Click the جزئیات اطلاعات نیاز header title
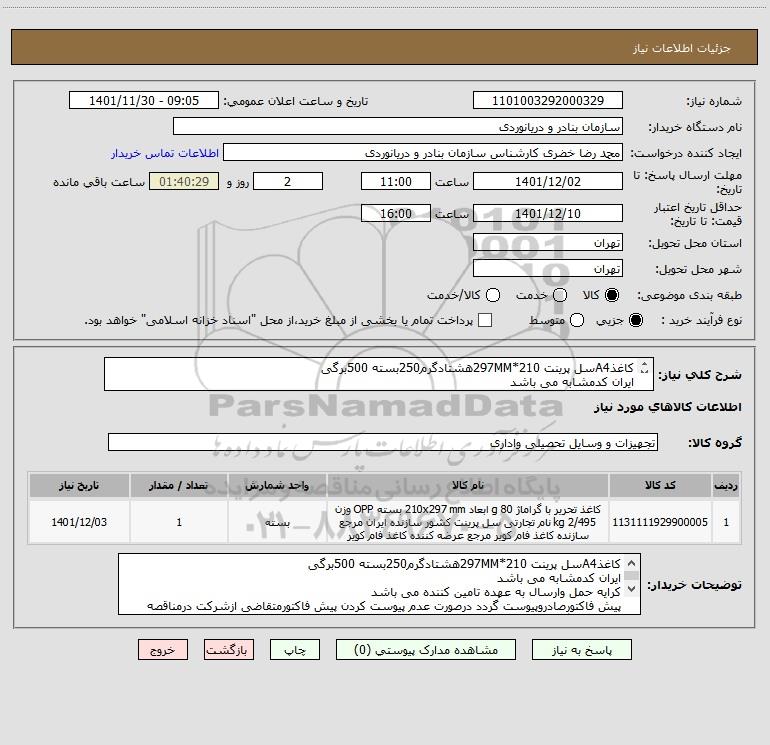 [x=681, y=48]
